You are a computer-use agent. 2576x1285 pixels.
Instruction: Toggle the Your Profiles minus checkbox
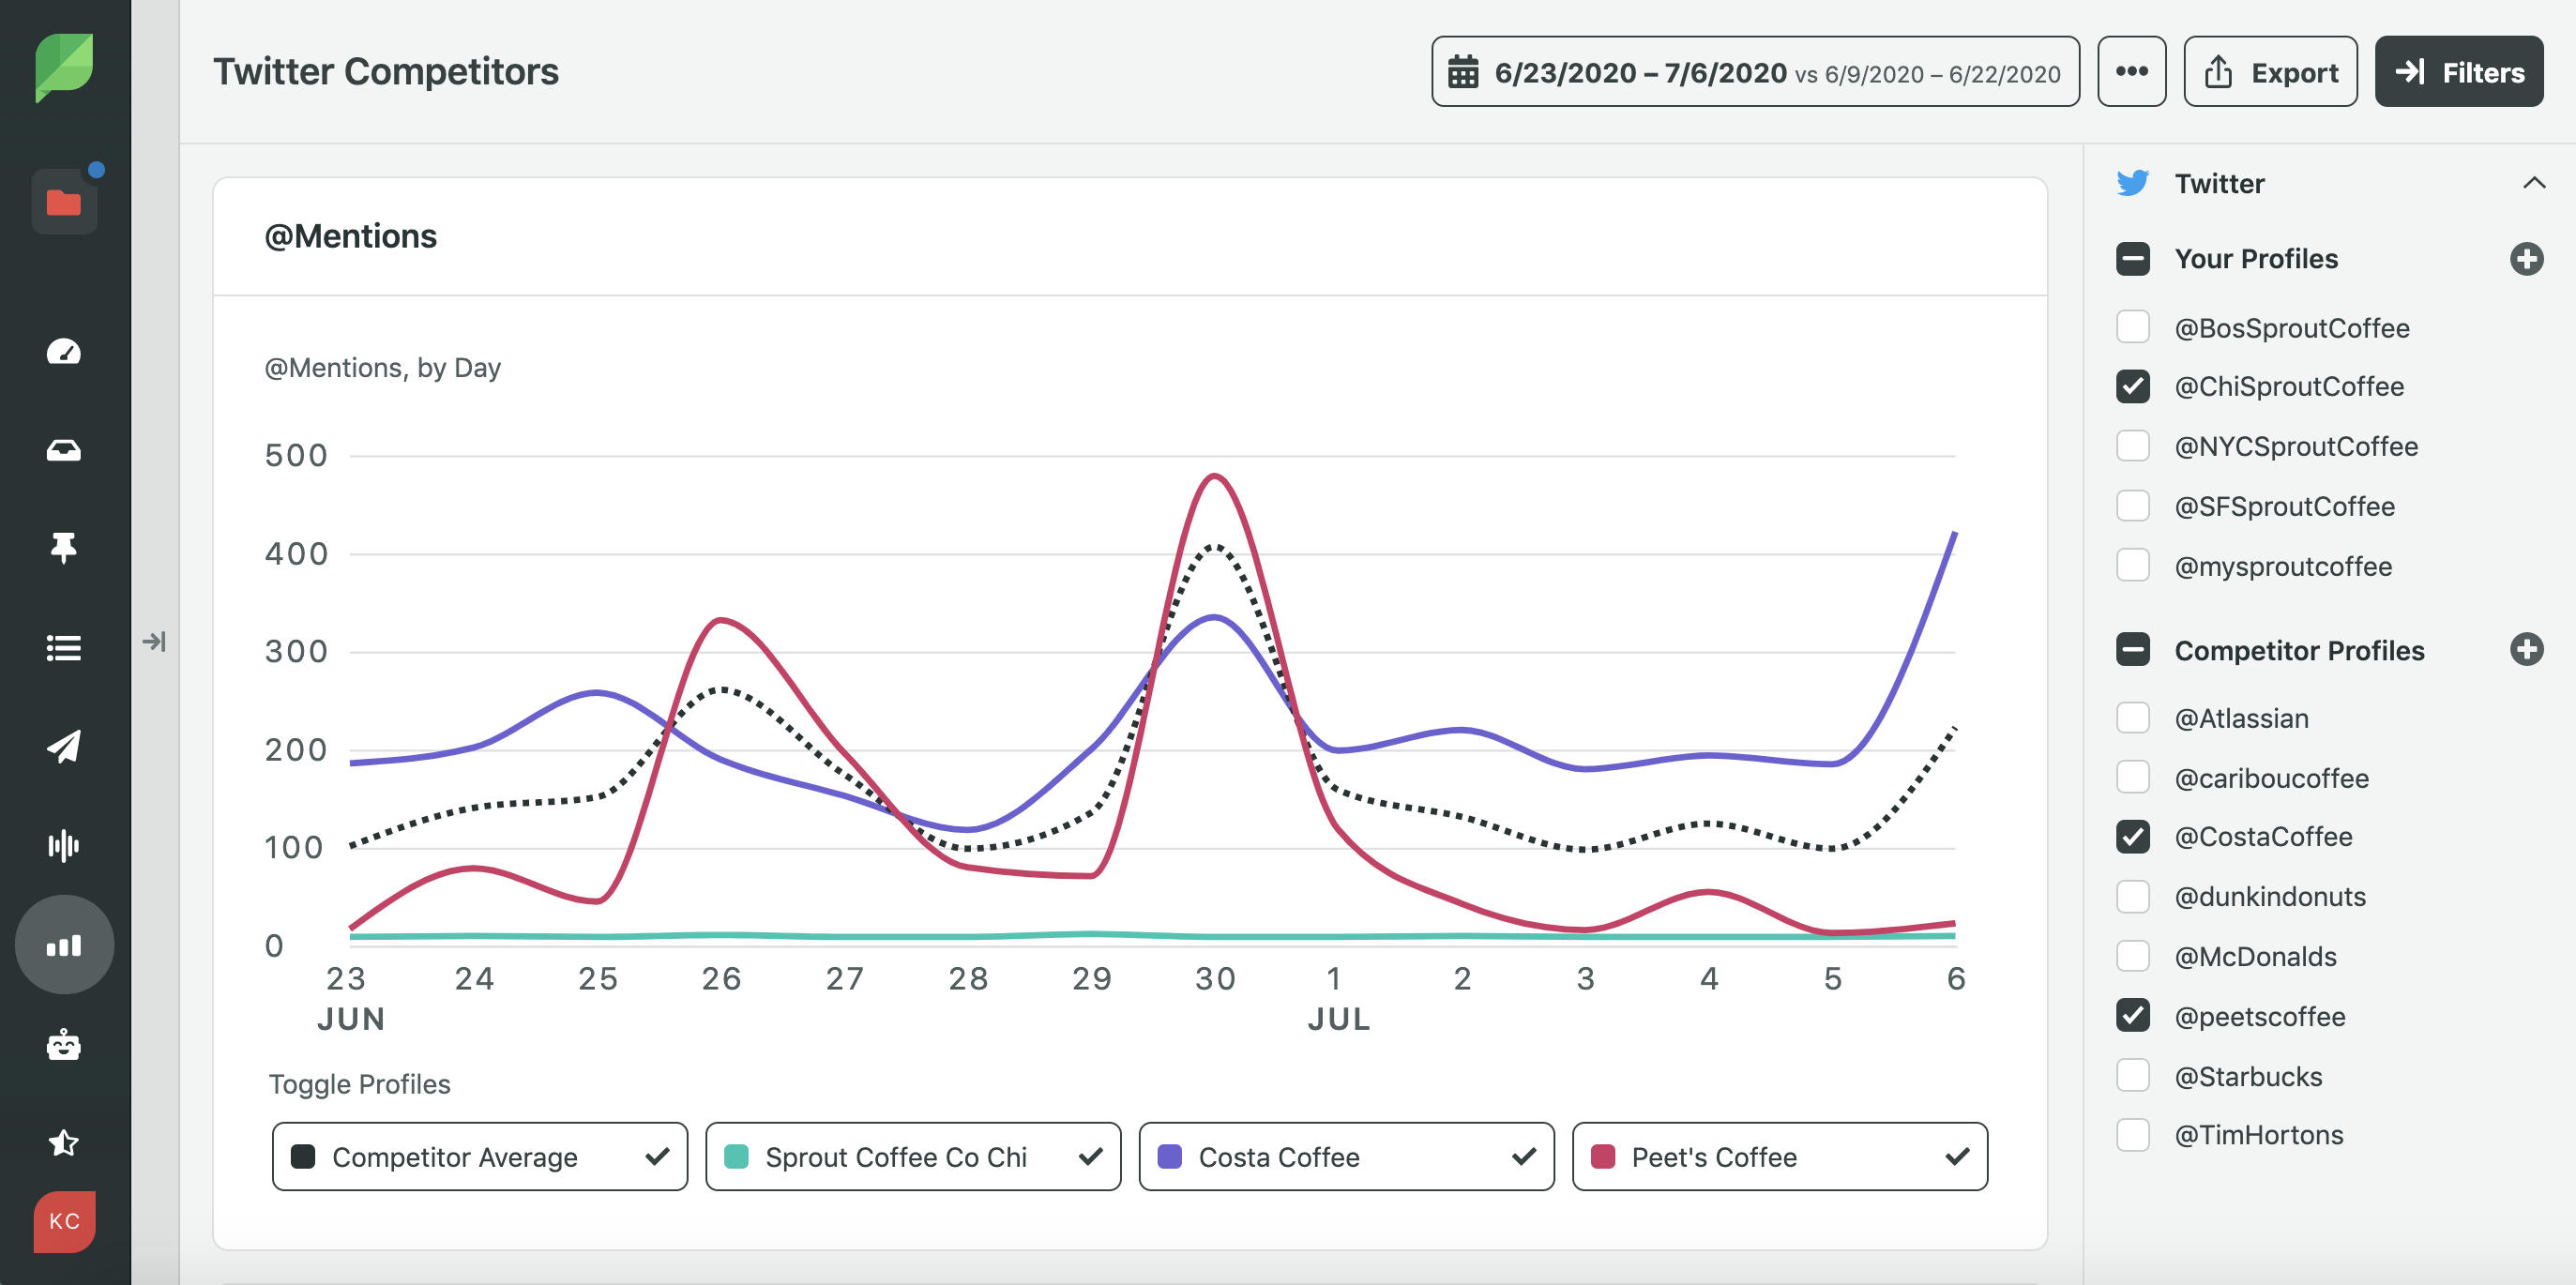tap(2132, 259)
